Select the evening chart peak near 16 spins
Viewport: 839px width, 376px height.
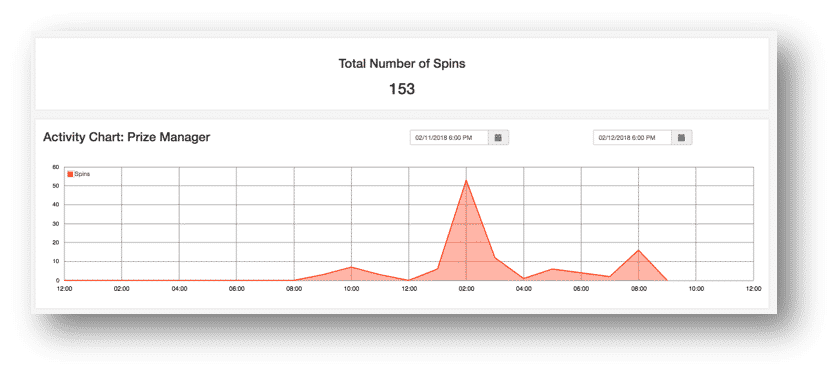[x=638, y=250]
